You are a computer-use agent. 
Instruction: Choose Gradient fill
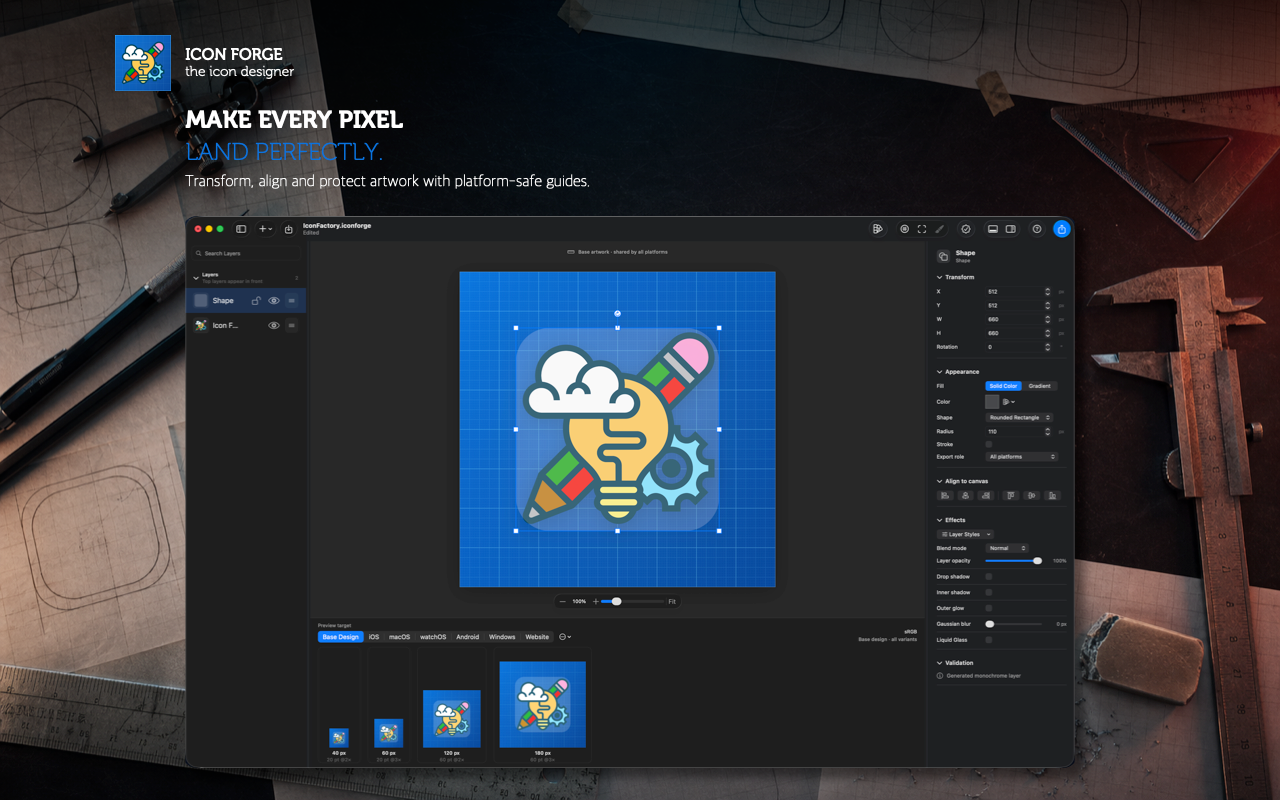[1040, 386]
